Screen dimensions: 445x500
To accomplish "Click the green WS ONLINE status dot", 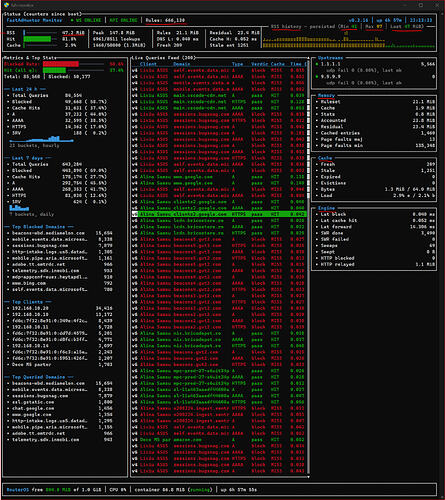I will 72,20.
